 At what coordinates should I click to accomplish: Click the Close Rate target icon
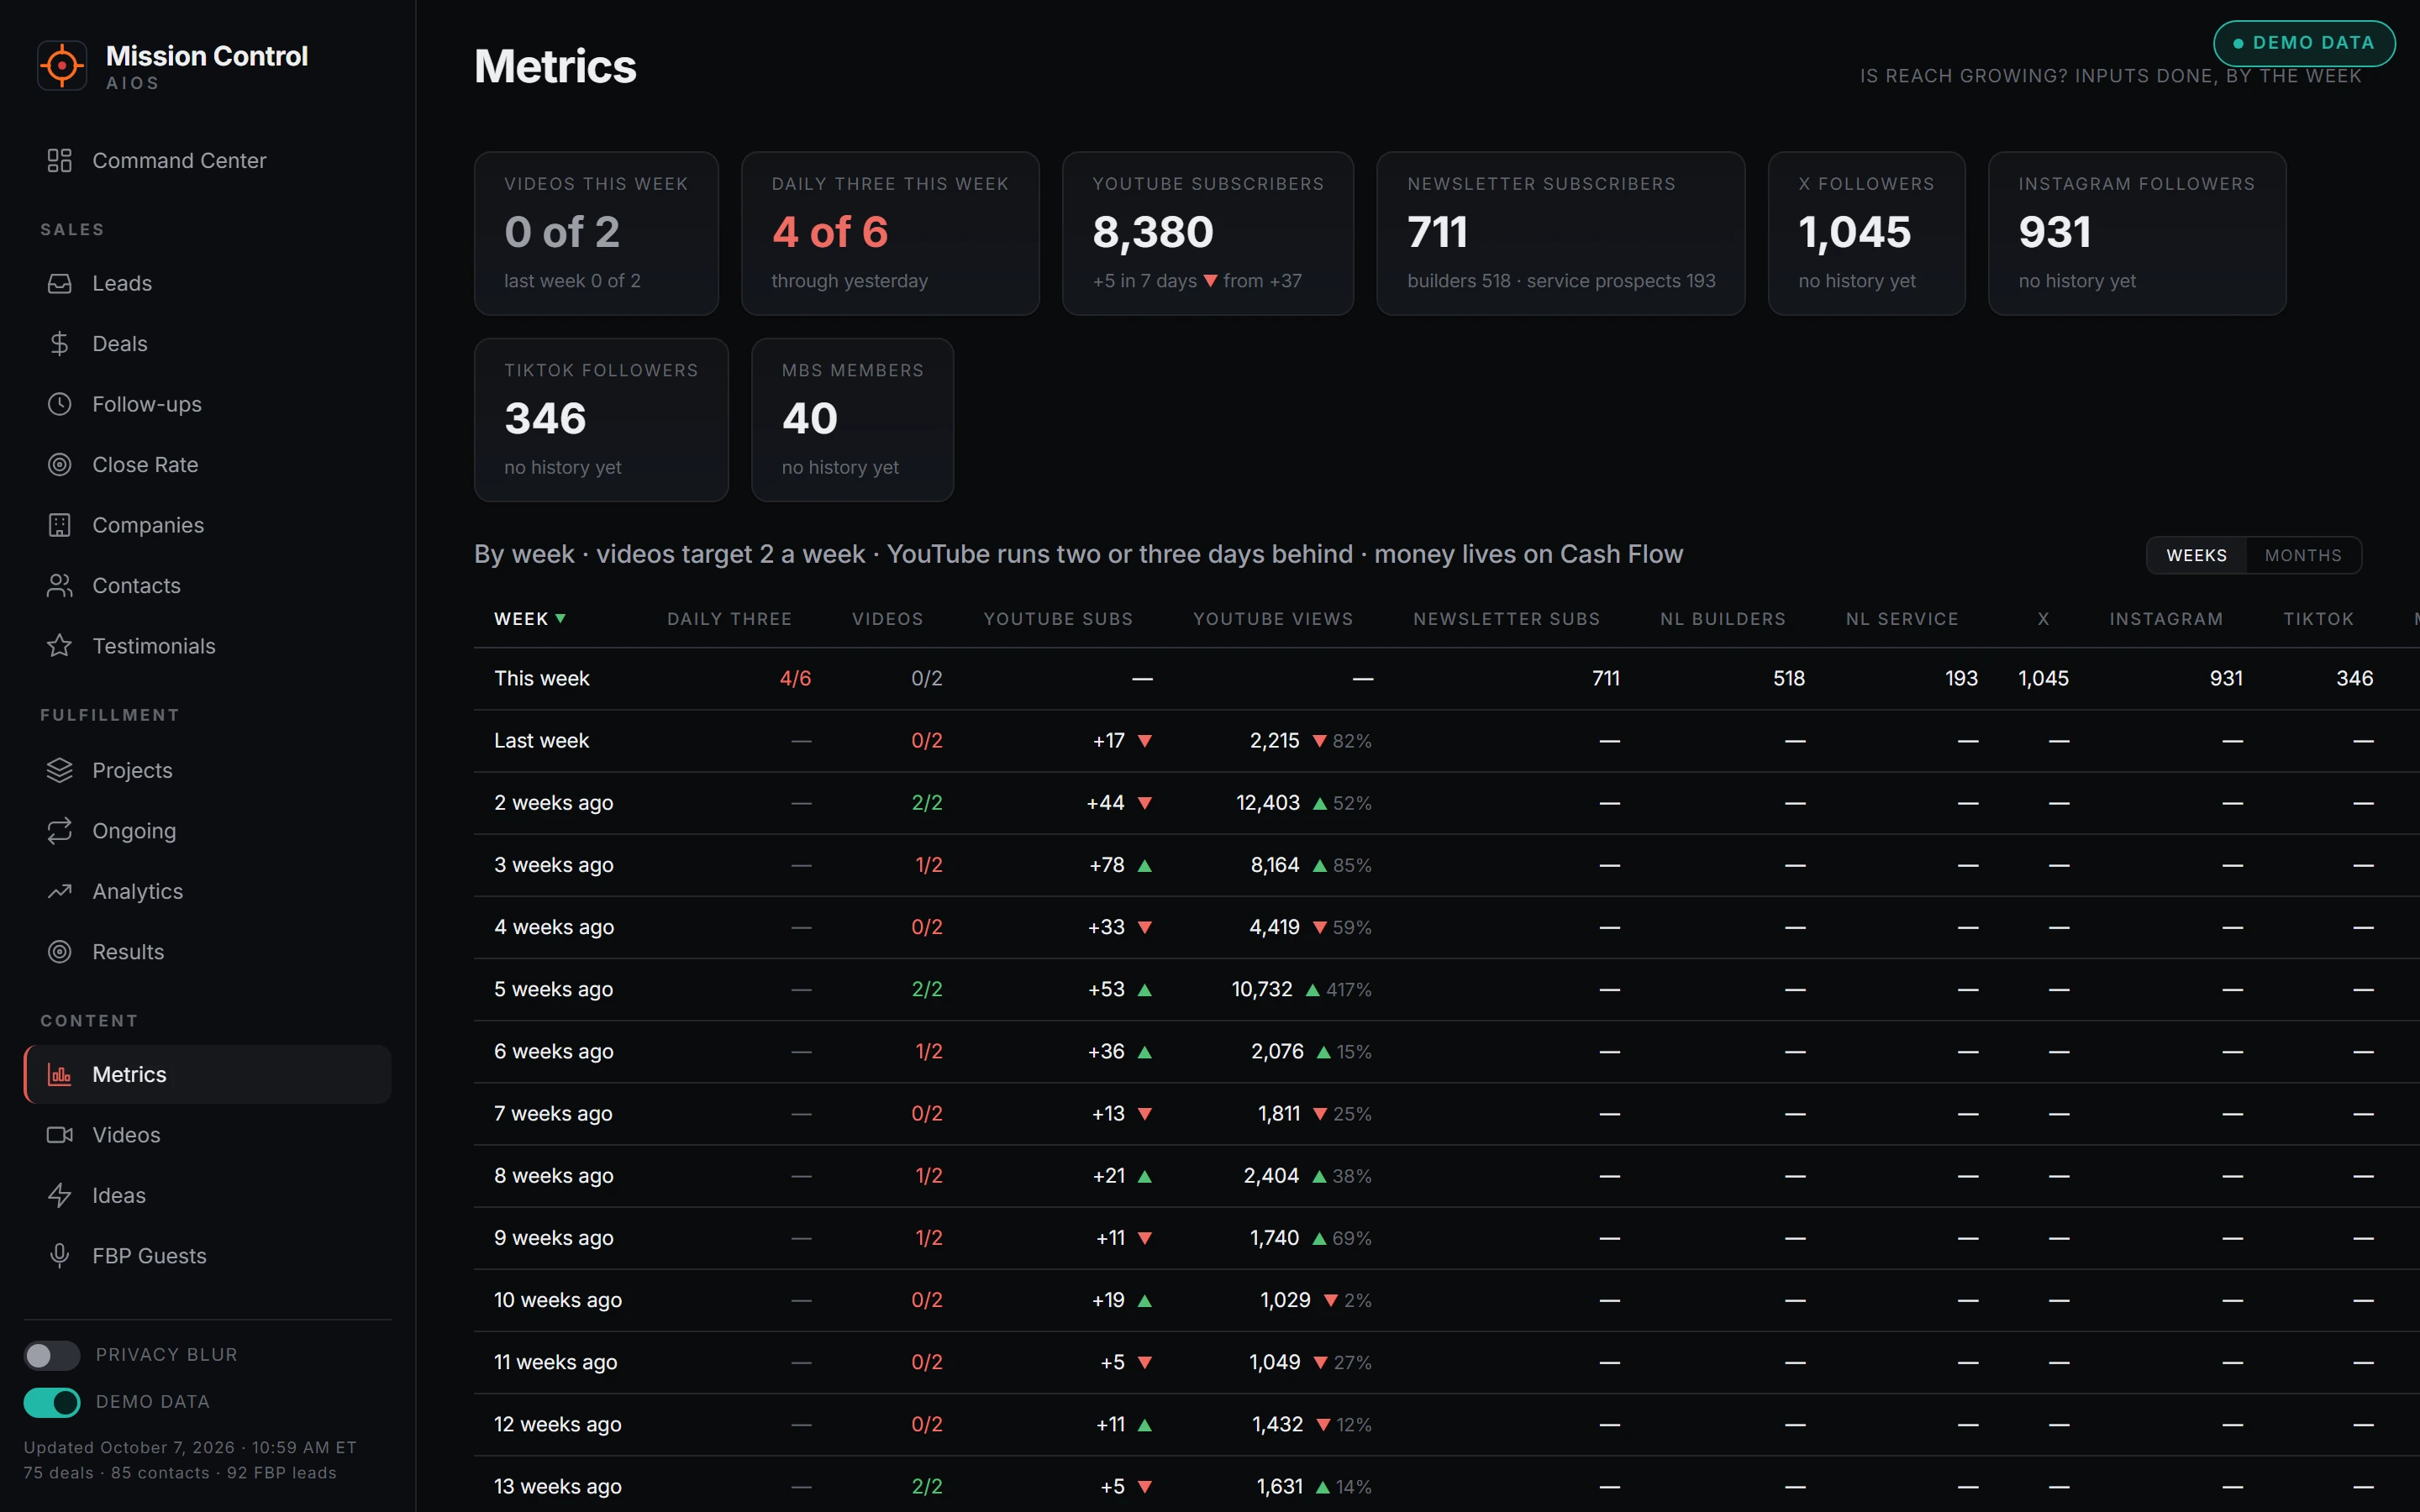60,465
